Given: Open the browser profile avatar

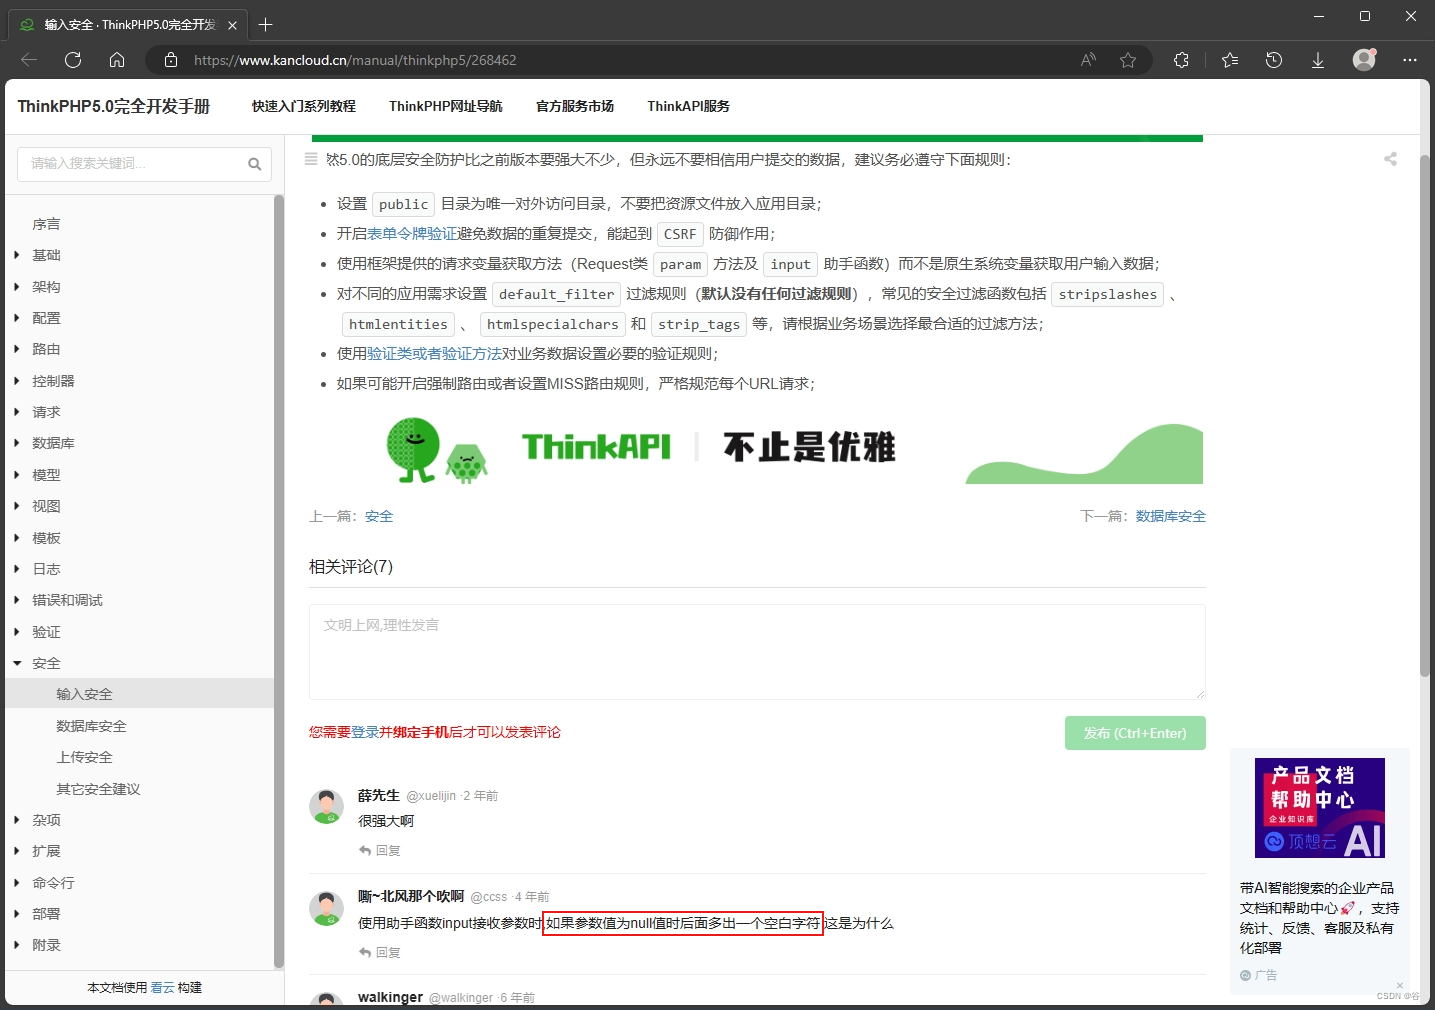Looking at the screenshot, I should pos(1362,60).
